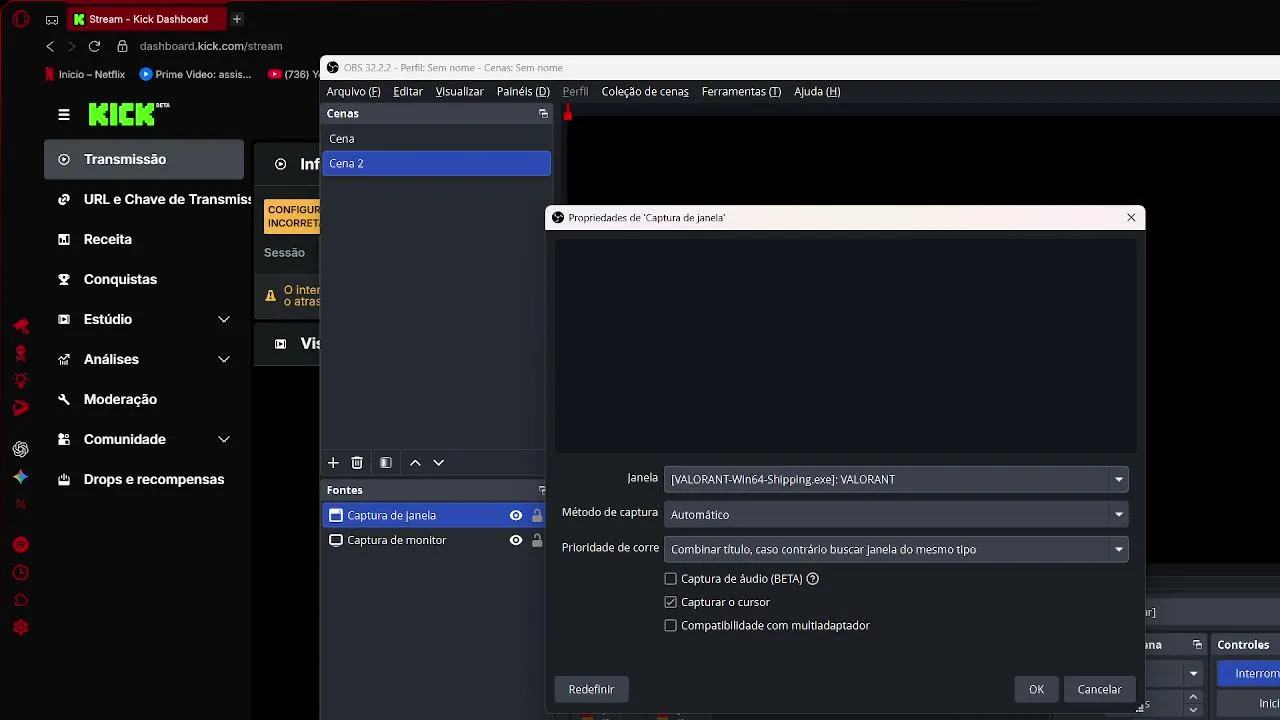Open the Ferramentas menu in OBS

click(x=741, y=91)
